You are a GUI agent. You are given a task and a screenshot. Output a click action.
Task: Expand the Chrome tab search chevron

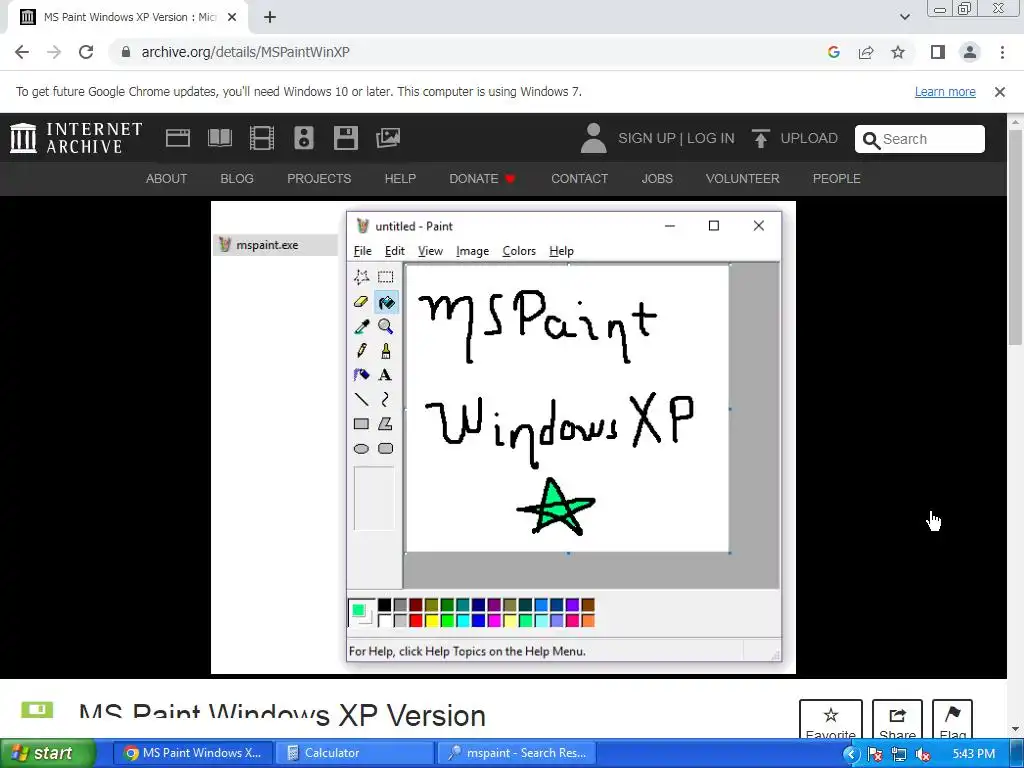904,17
